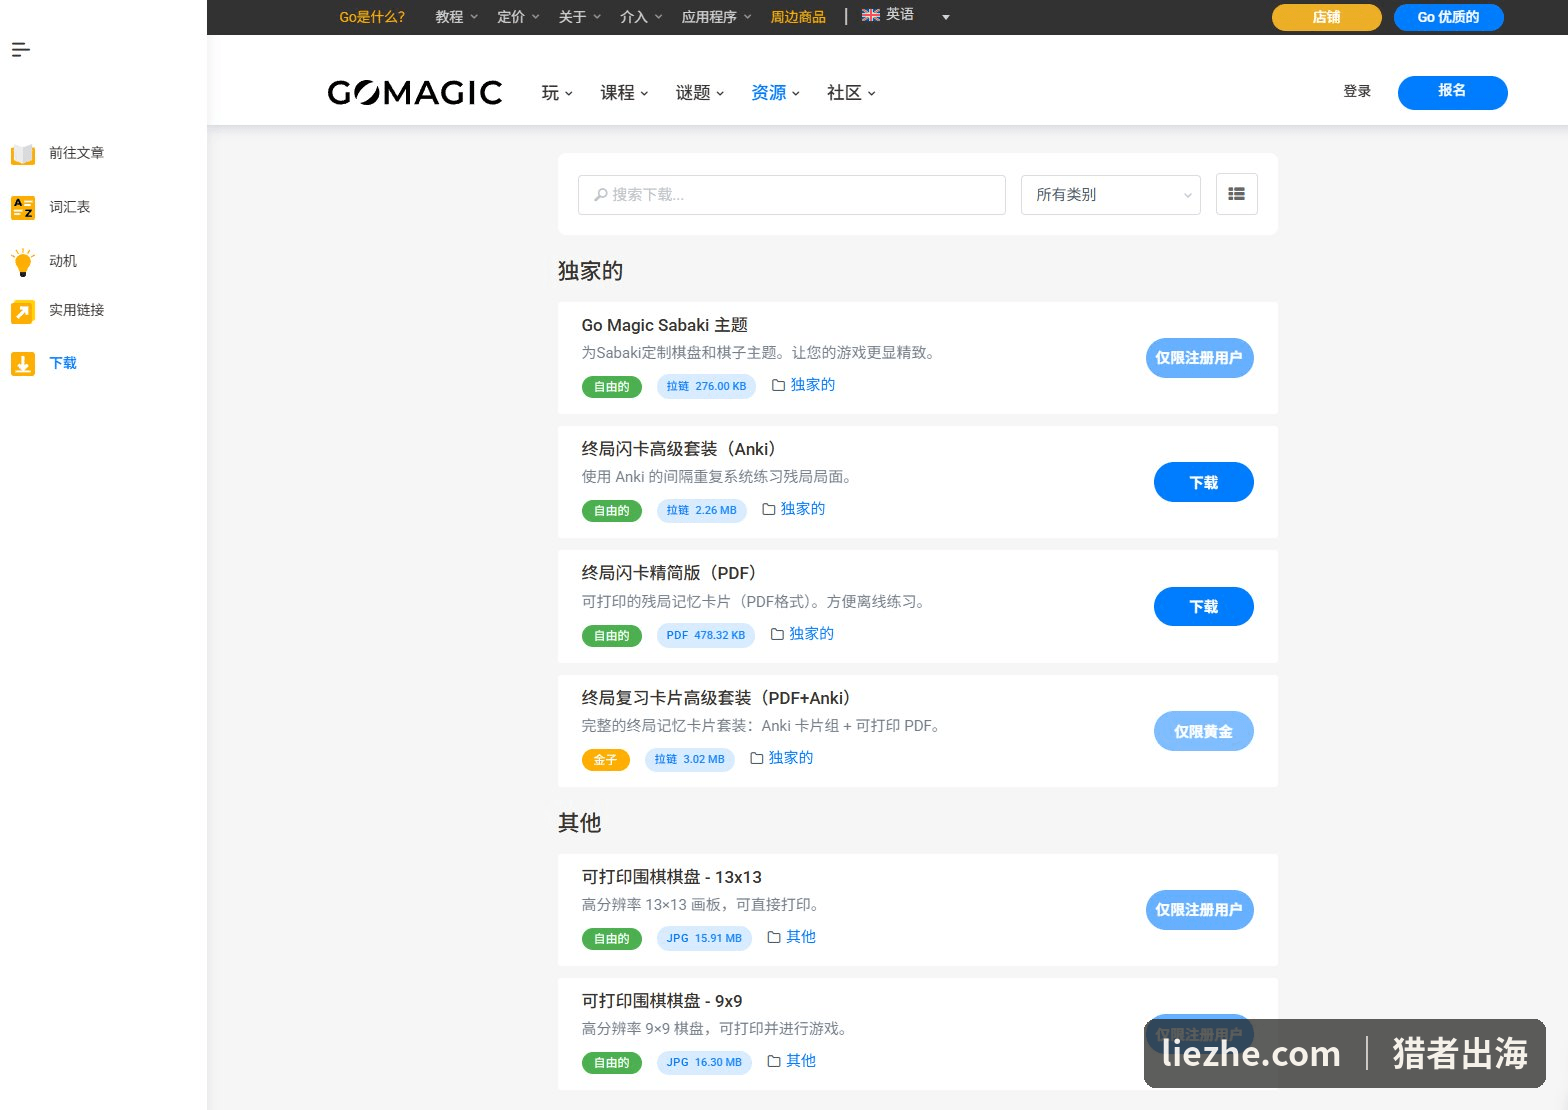
Task: Click 独家的 category link under 终局闪卡精简版
Action: [811, 634]
